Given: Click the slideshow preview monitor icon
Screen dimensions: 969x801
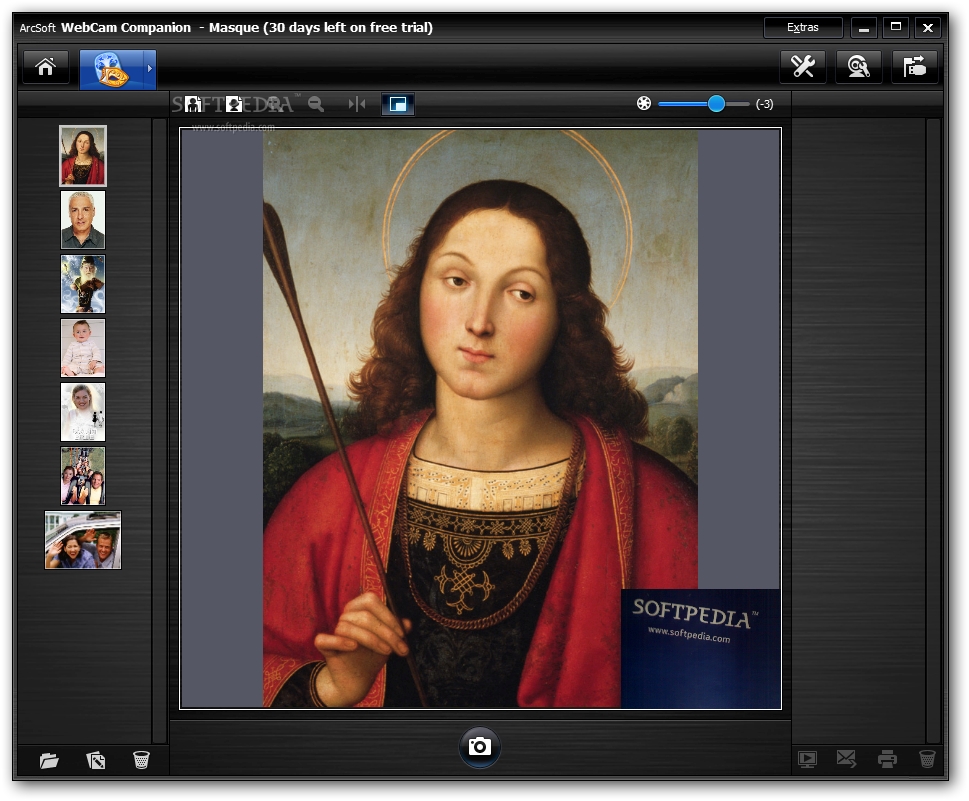Looking at the screenshot, I should point(807,759).
